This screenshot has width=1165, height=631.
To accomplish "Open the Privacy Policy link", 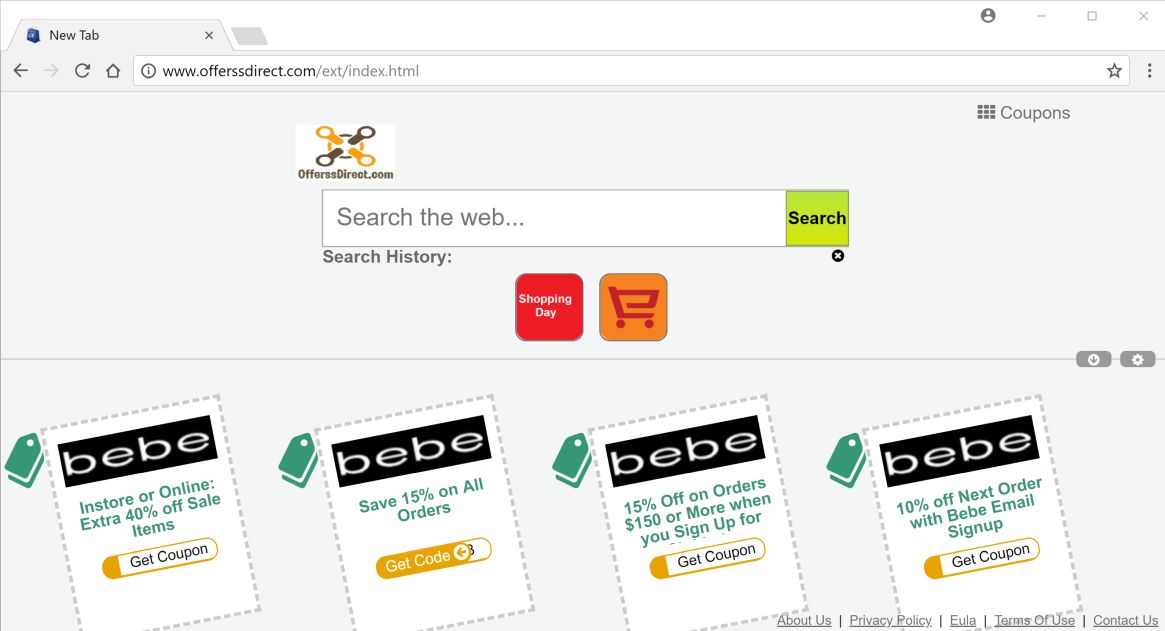I will coord(890,620).
